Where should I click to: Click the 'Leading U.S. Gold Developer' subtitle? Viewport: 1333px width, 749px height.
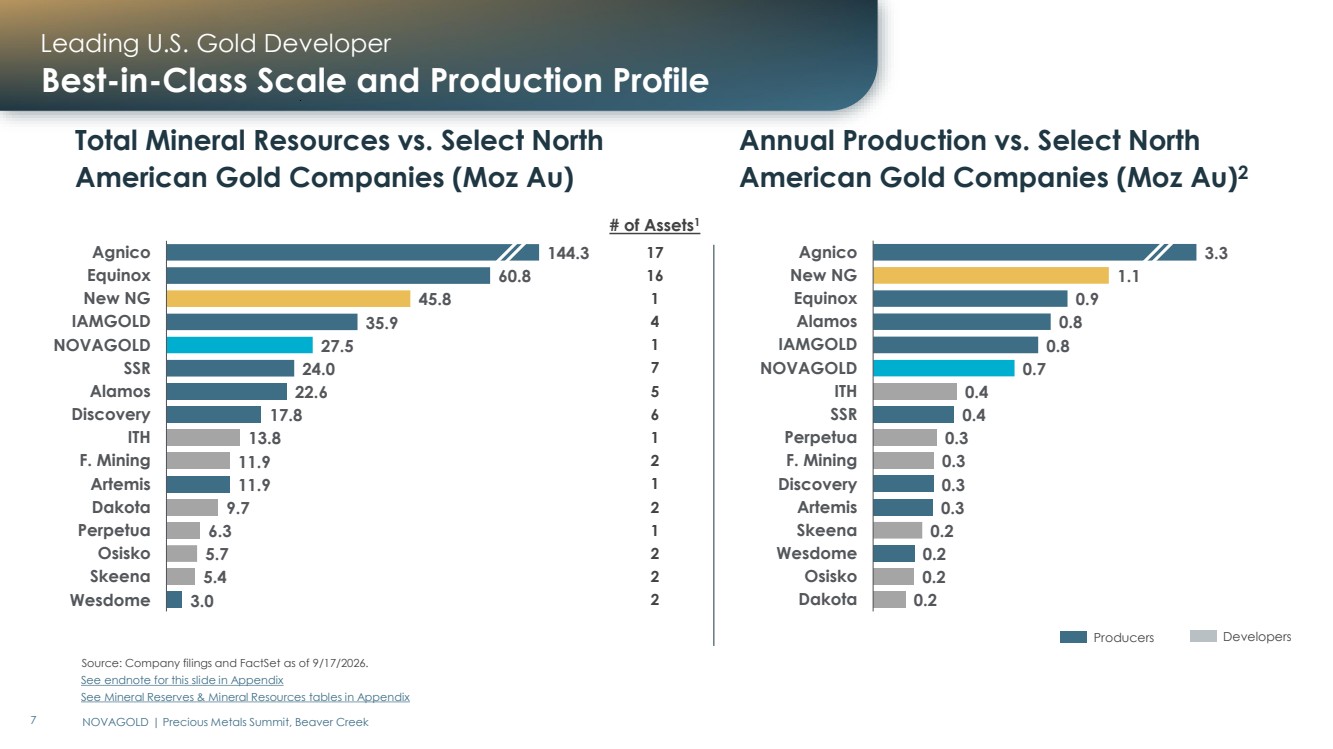pos(216,44)
